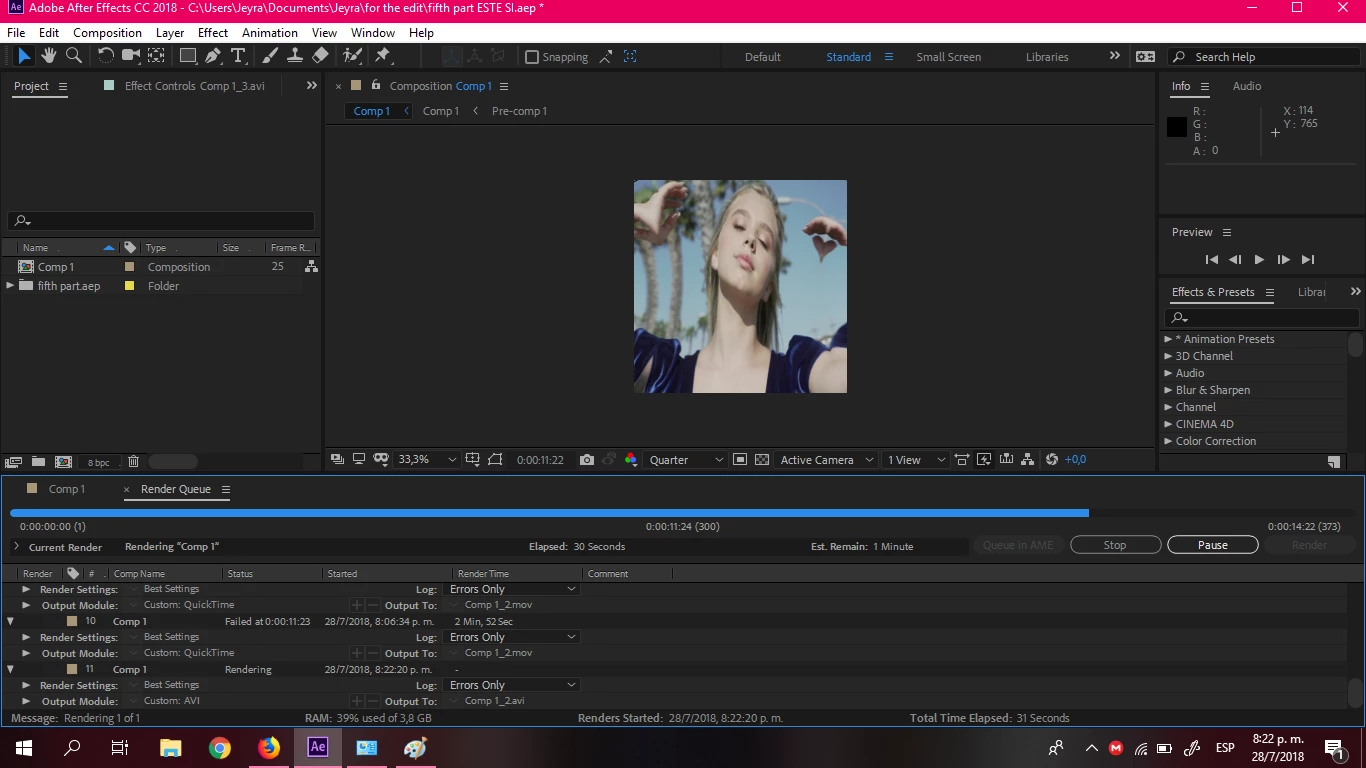This screenshot has width=1366, height=768.
Task: Switch to Effect Controls Comp 1_3.avi tab
Action: click(194, 86)
